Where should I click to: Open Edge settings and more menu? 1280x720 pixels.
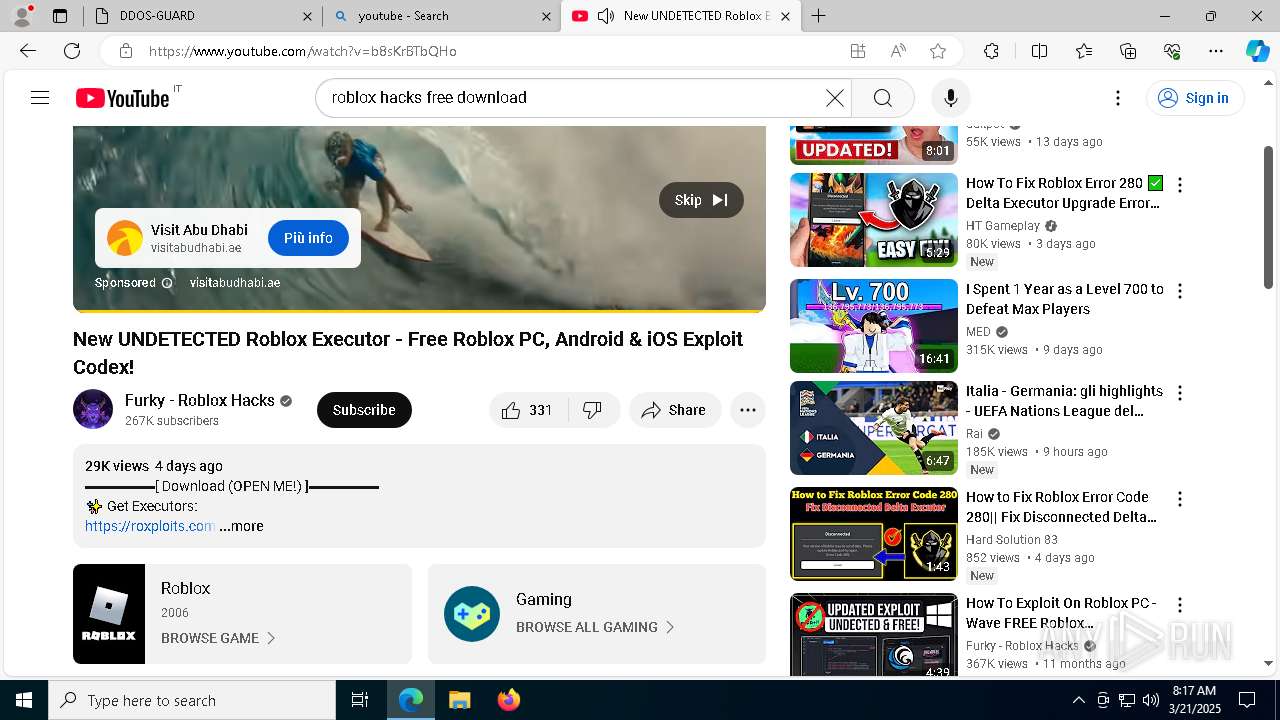tap(1216, 51)
